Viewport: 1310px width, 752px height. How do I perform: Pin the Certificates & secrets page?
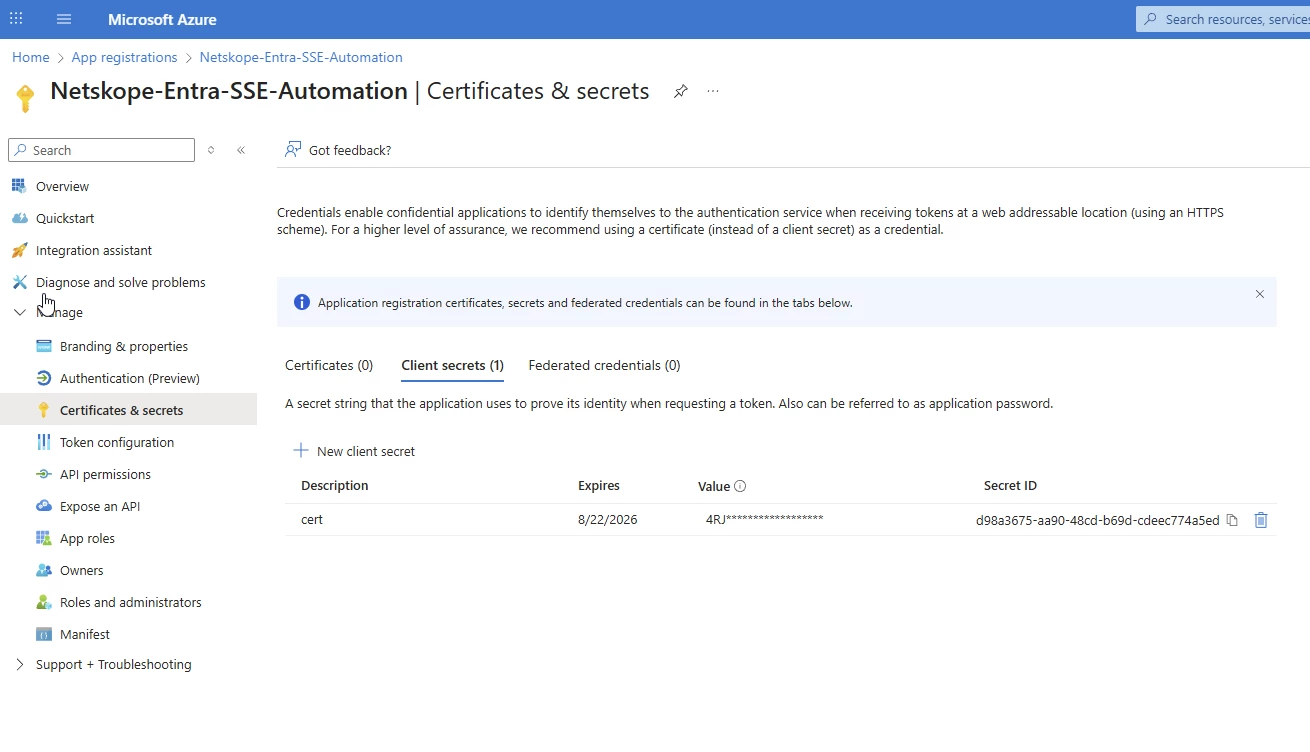click(x=680, y=91)
